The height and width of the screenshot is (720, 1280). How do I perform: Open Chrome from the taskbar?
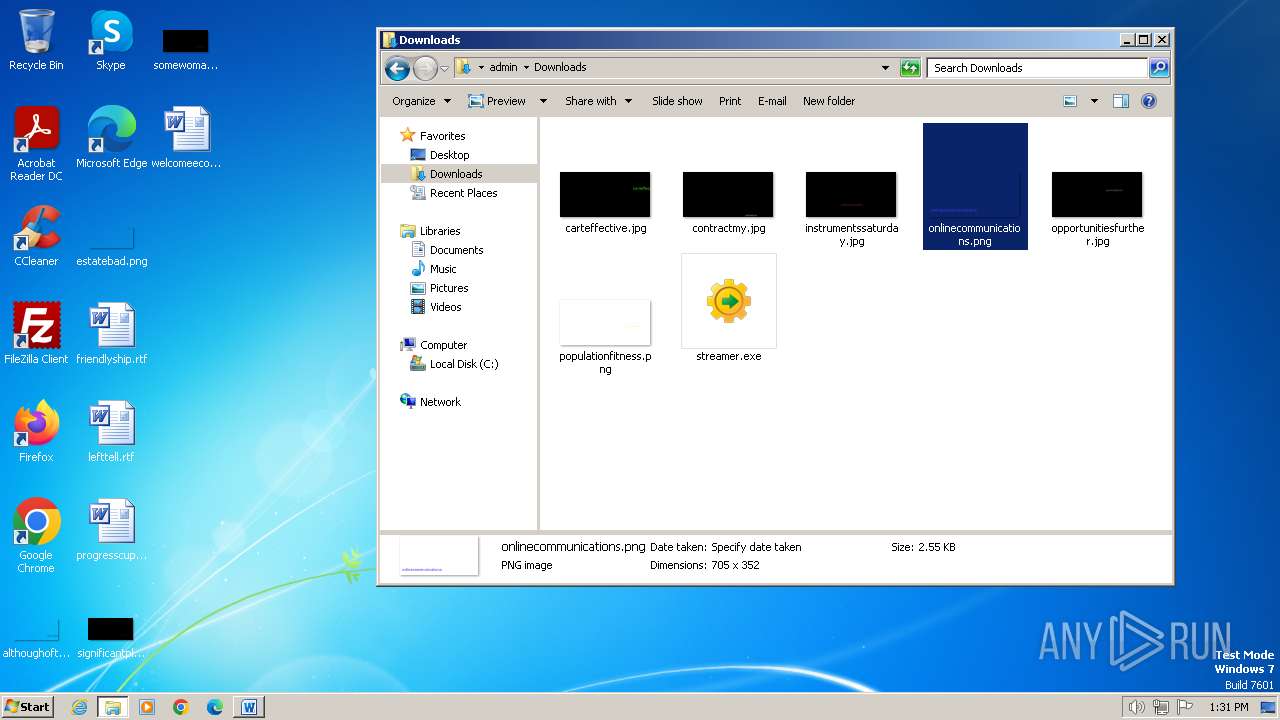(x=181, y=707)
